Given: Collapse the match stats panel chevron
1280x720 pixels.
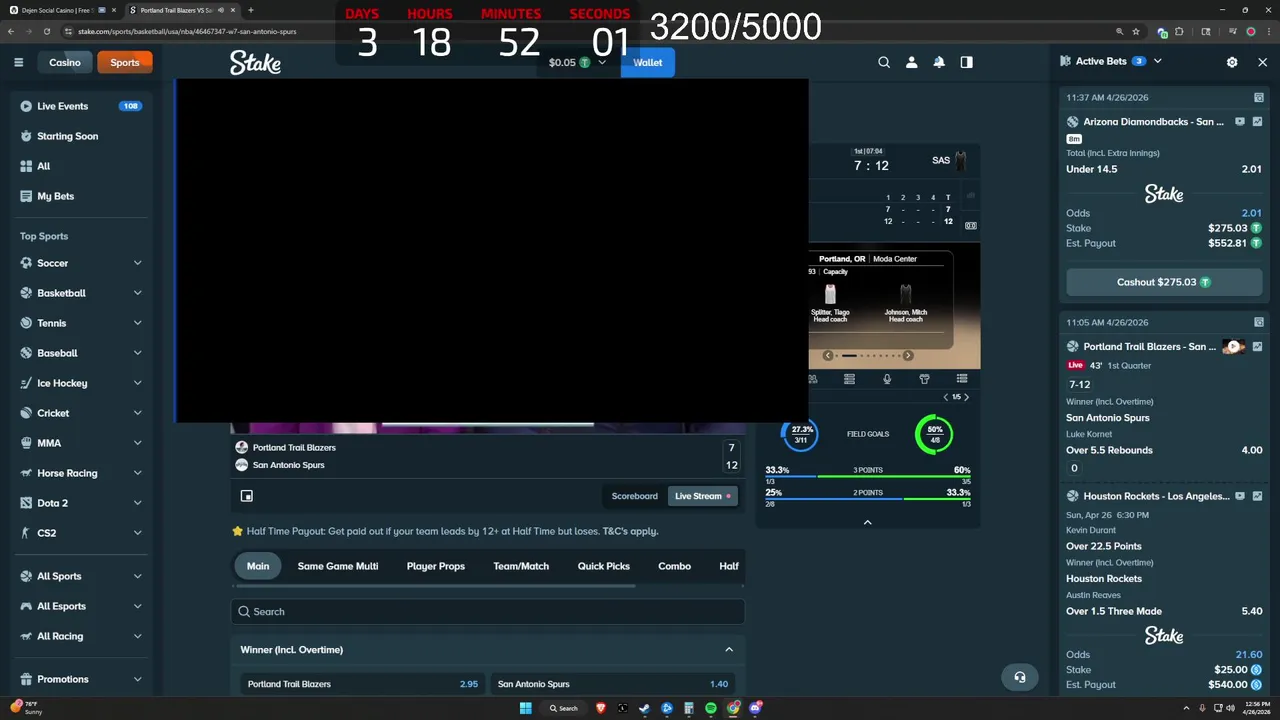Looking at the screenshot, I should [x=867, y=522].
